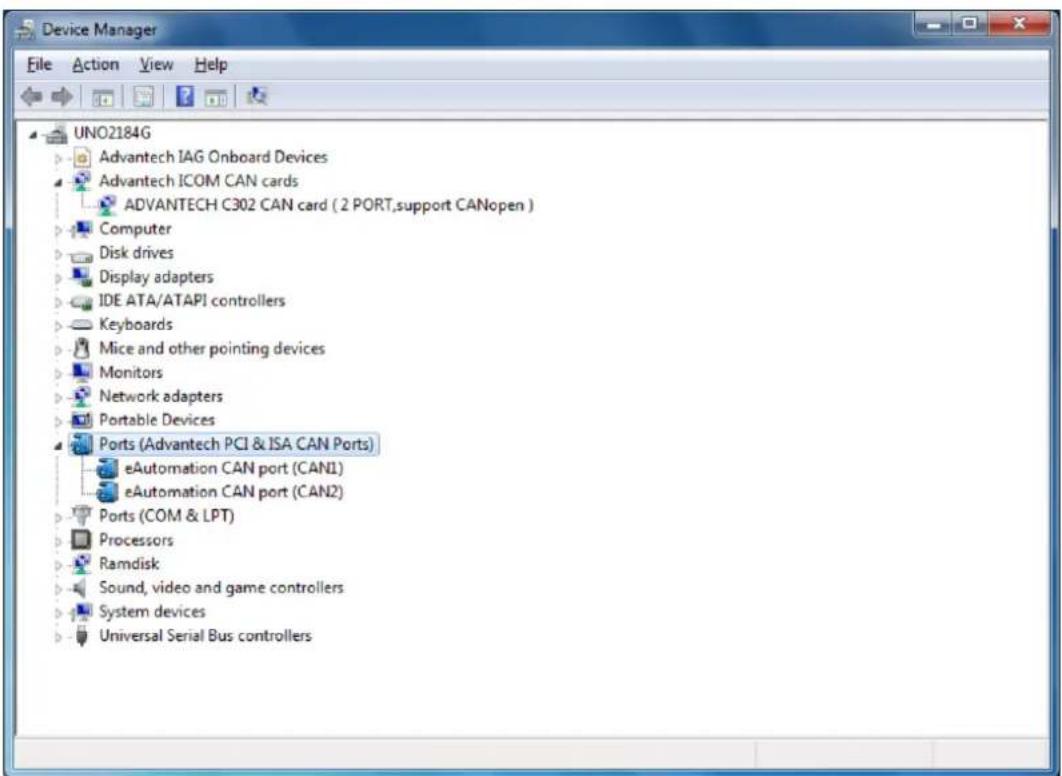Click the Mice and other pointing devices icon
Screen dimensions: 1062x776
tap(81, 349)
